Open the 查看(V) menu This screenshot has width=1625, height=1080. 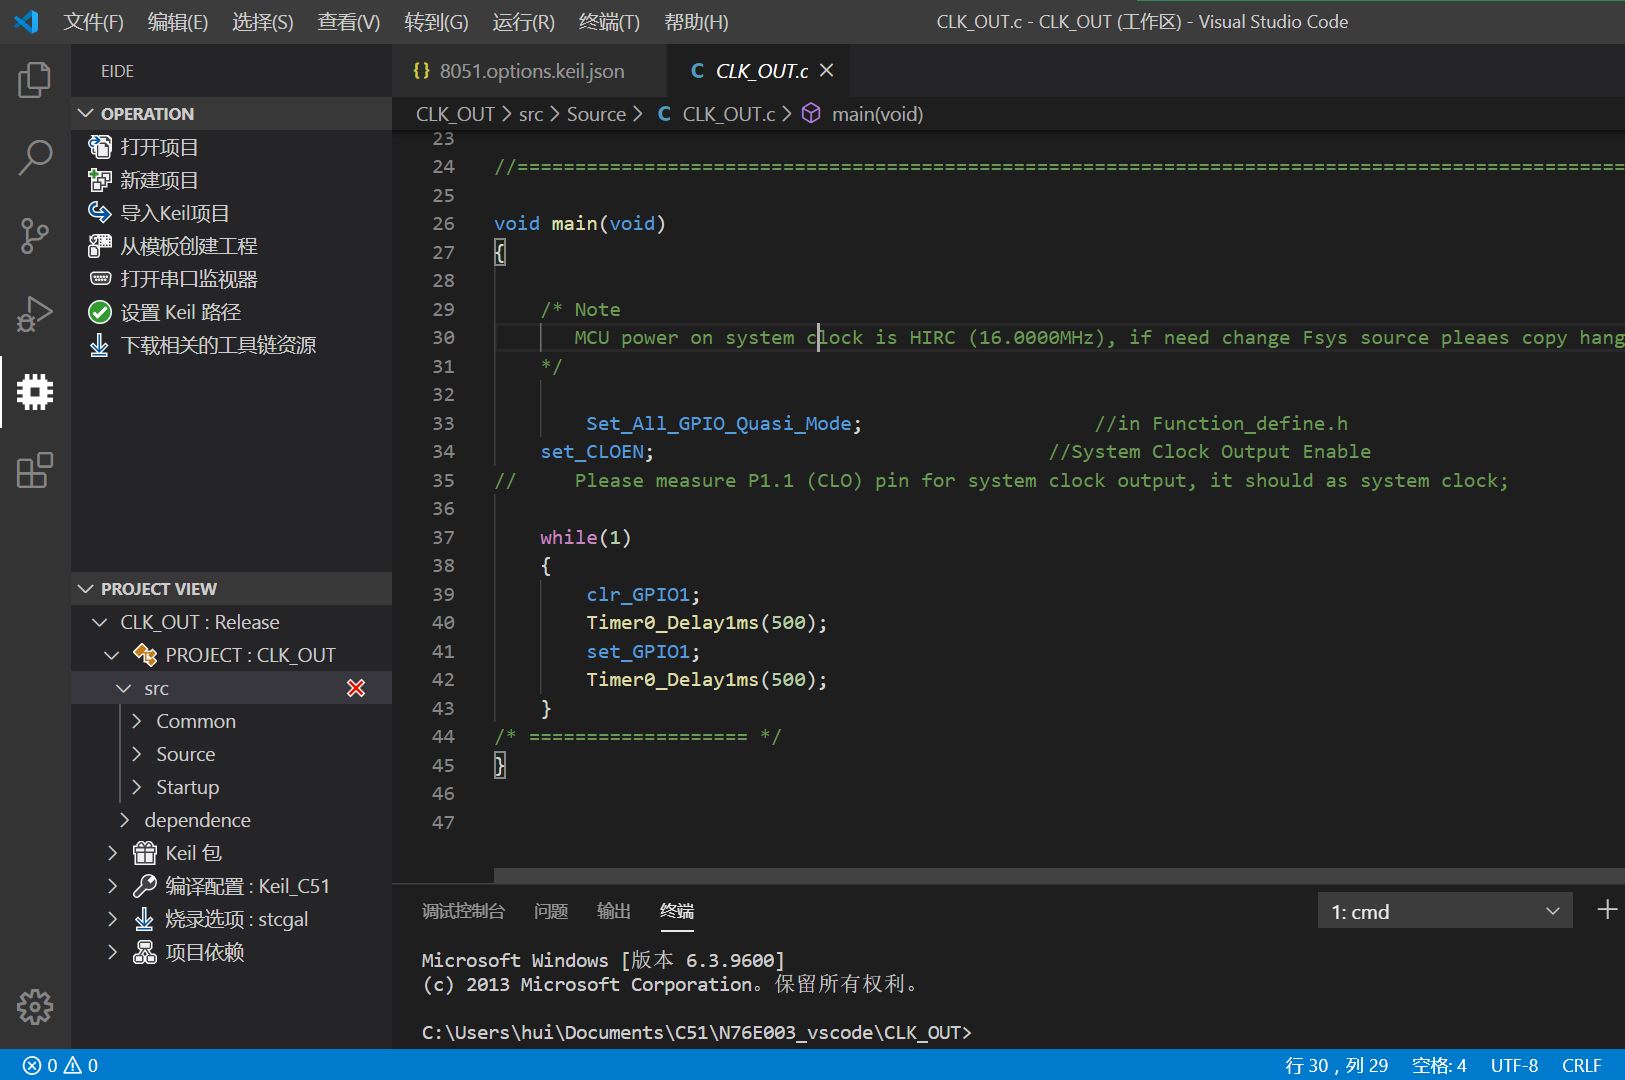(349, 21)
